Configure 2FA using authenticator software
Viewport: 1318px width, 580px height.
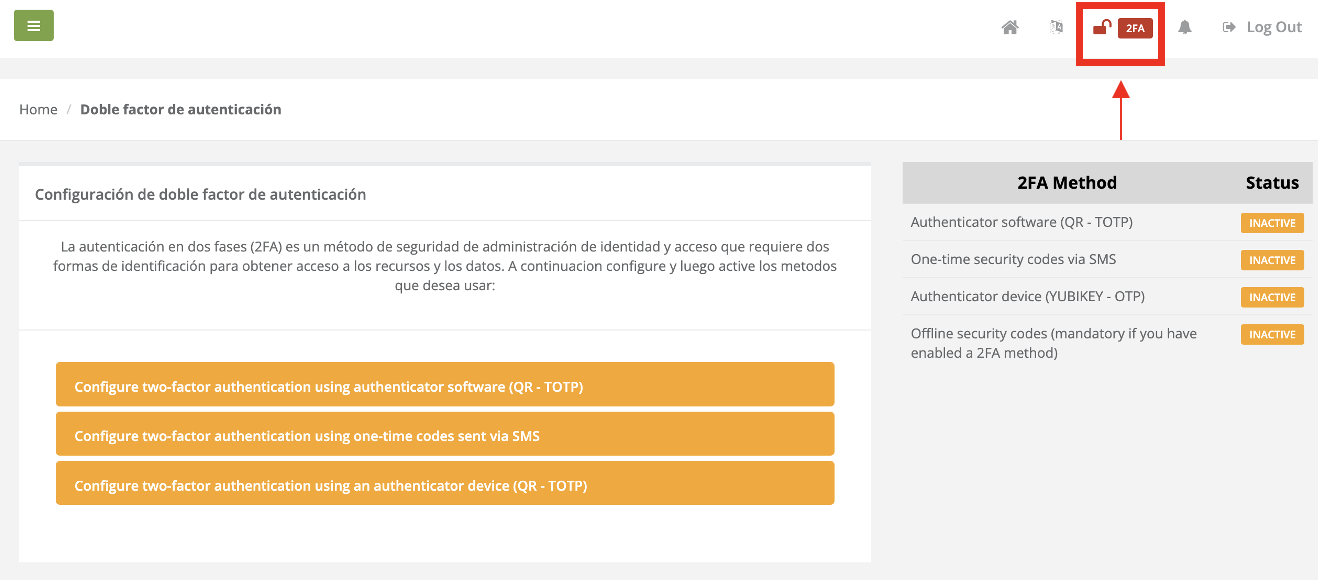click(x=445, y=385)
